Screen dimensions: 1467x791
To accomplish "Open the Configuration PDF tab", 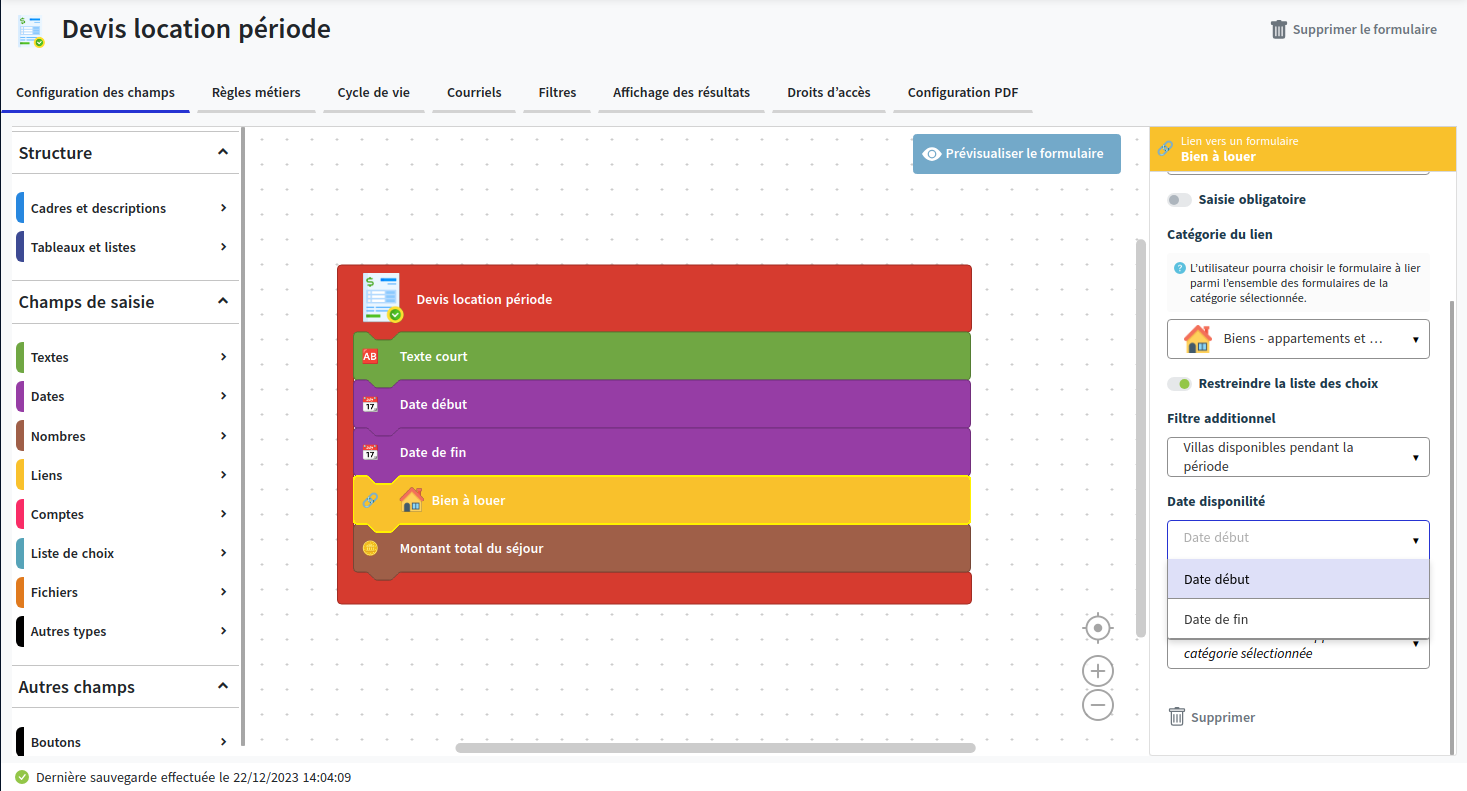I will point(962,93).
